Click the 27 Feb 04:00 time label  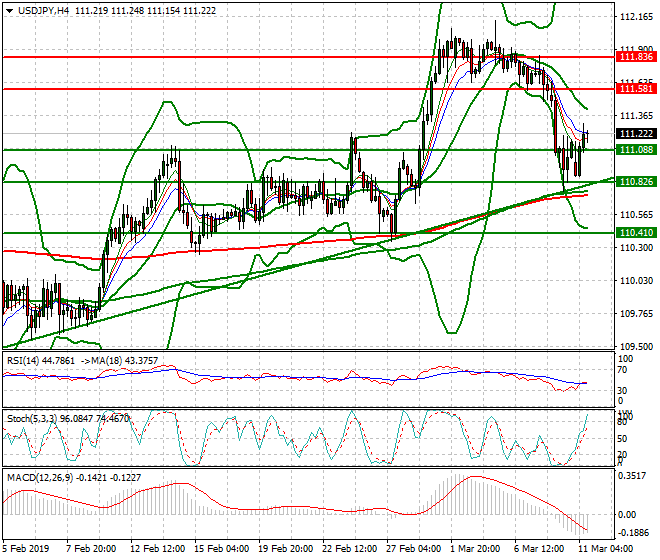414,549
